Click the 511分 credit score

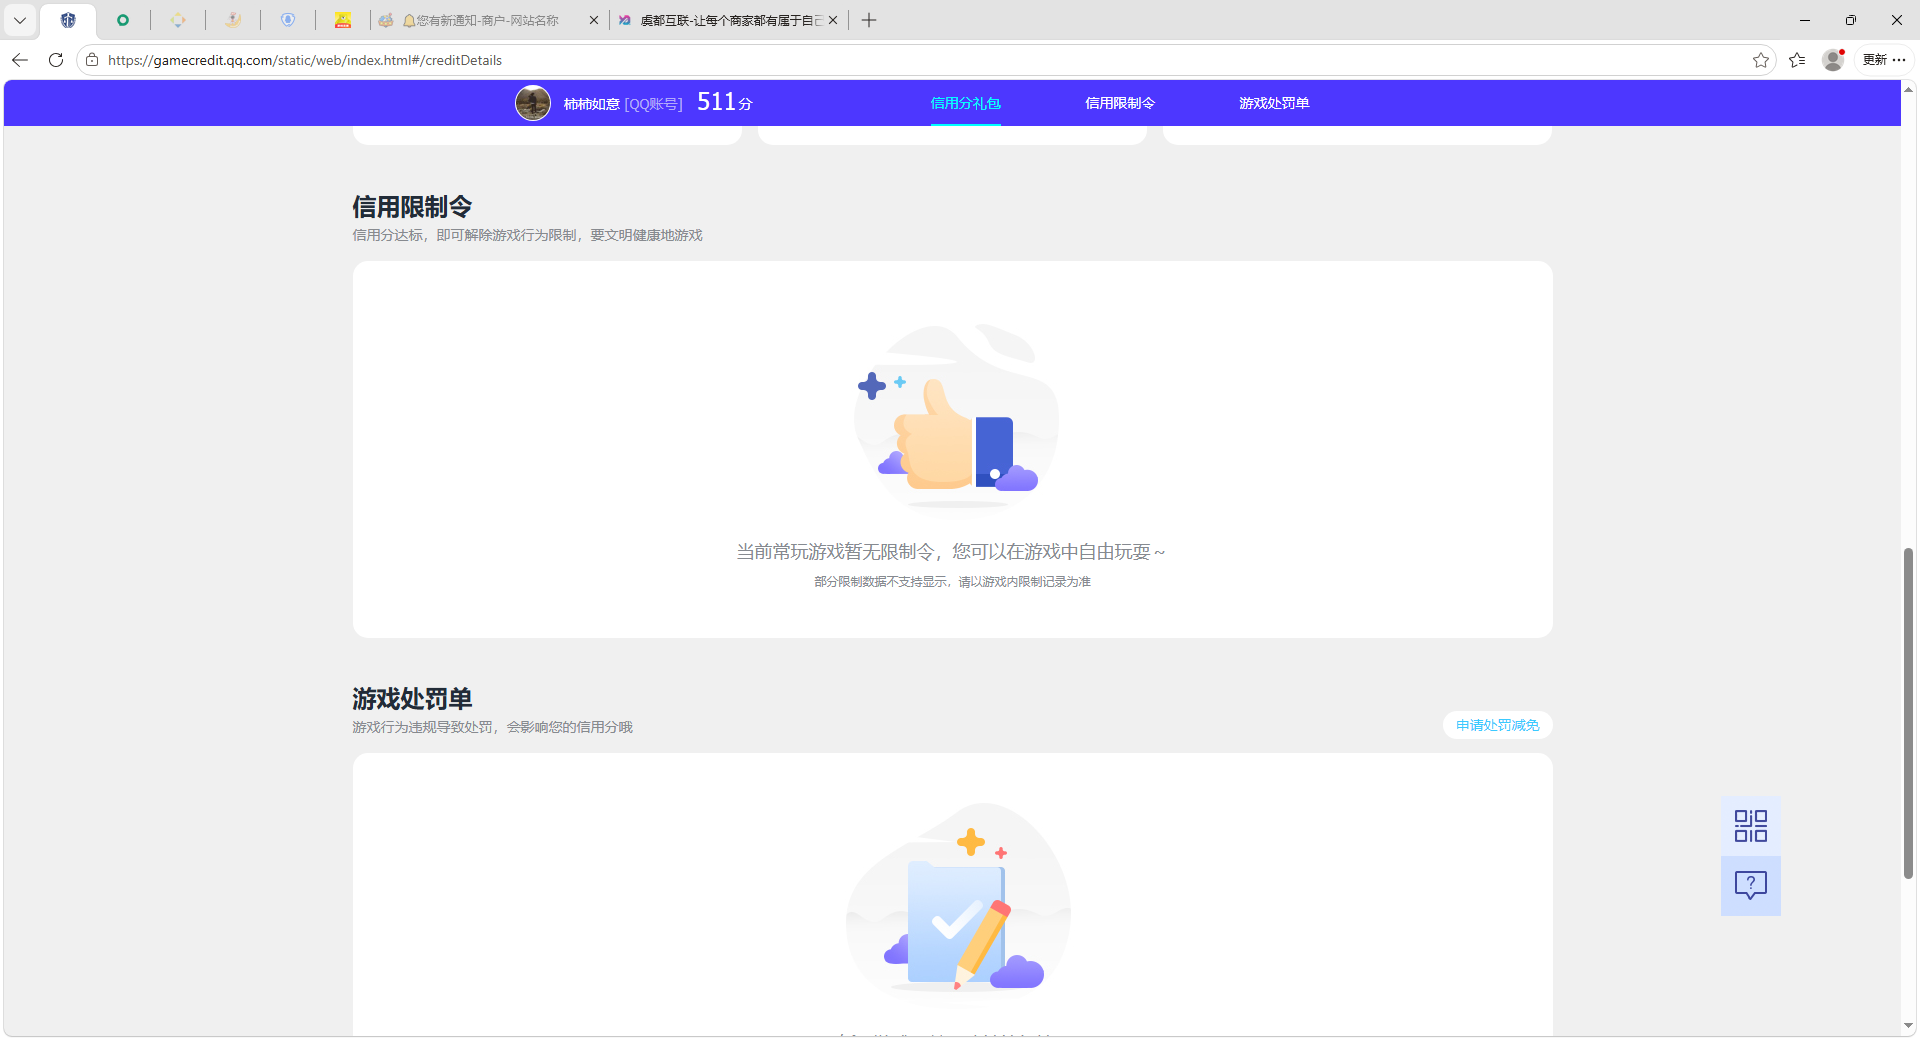(x=725, y=102)
